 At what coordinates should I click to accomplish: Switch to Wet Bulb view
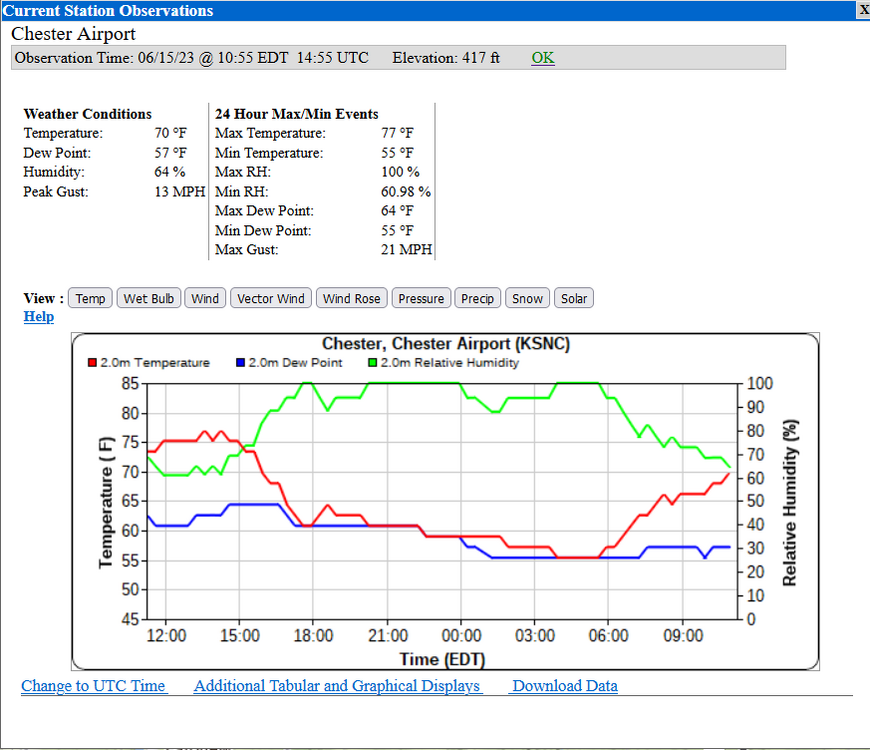tap(149, 298)
